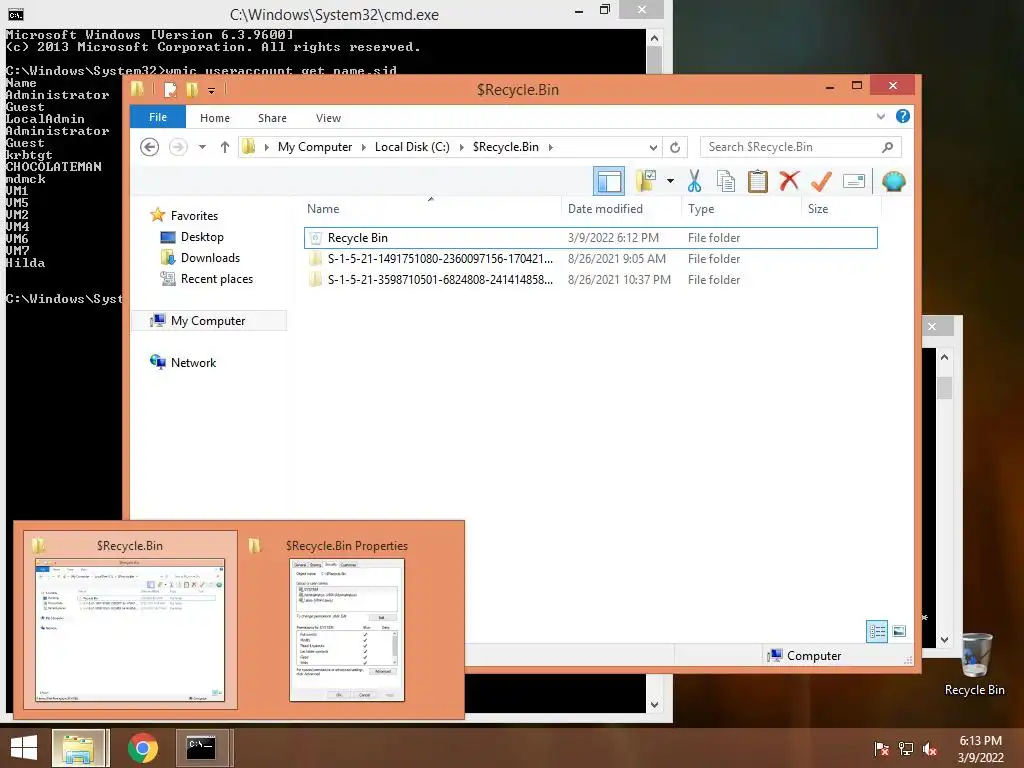Launch Google Chrome from taskbar
Viewport: 1024px width, 768px height.
click(x=142, y=748)
